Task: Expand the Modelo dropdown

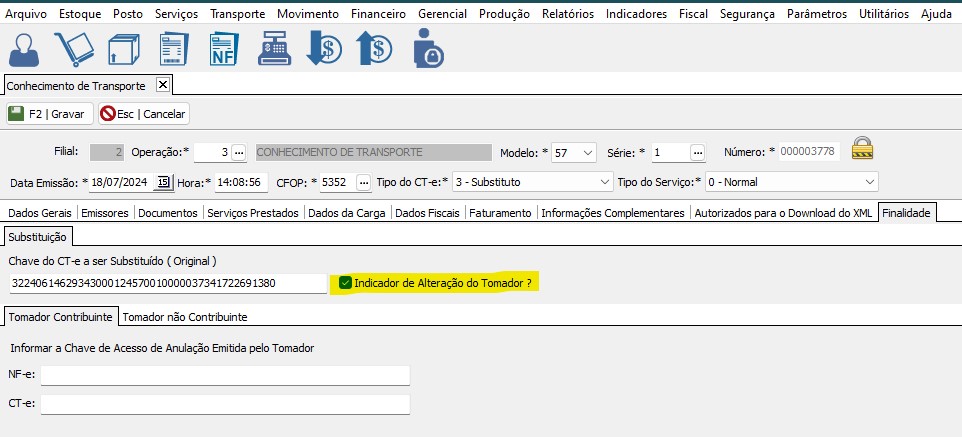Action: [x=586, y=153]
